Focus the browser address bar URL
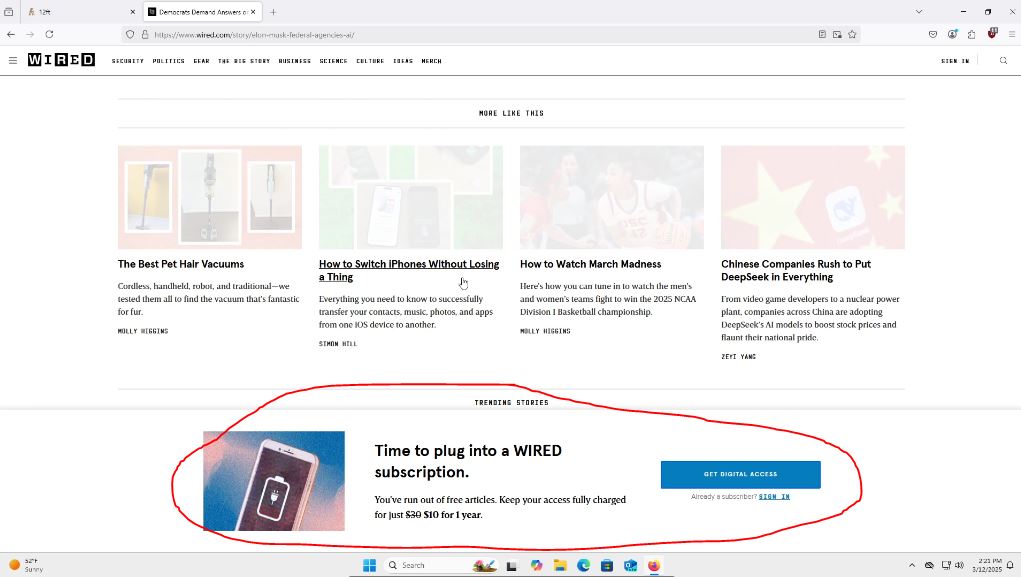 coord(482,35)
